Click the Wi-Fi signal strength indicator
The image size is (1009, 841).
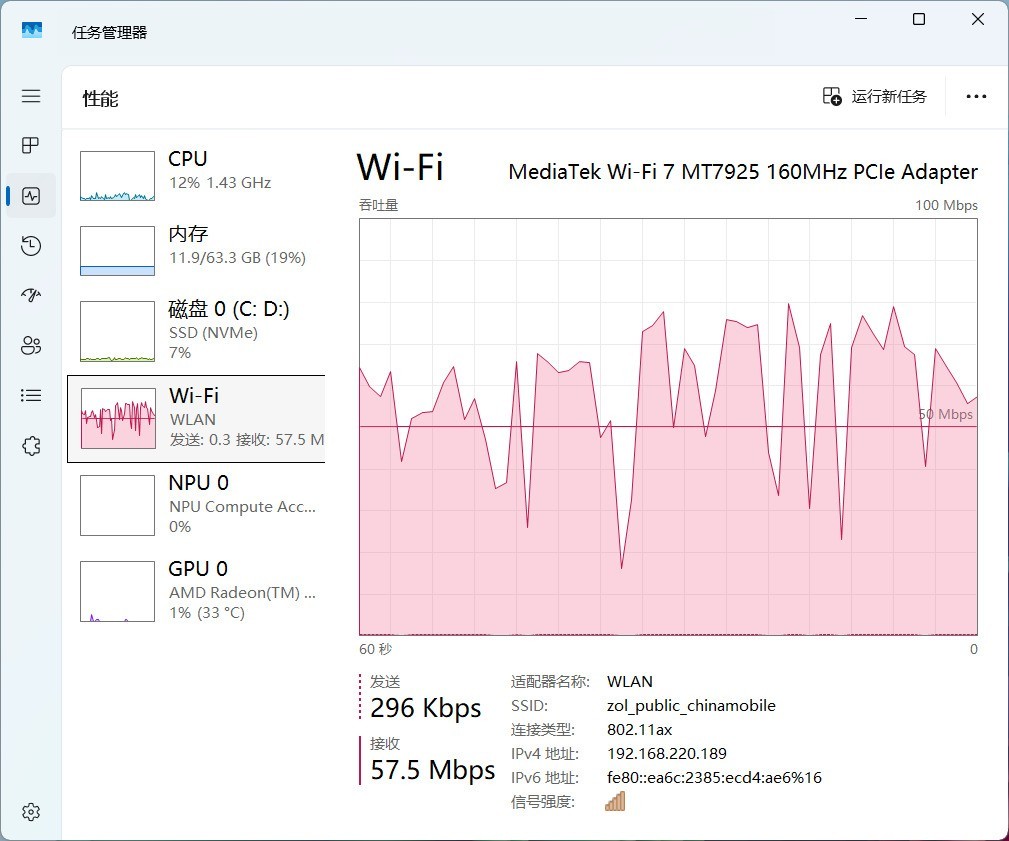click(x=616, y=800)
